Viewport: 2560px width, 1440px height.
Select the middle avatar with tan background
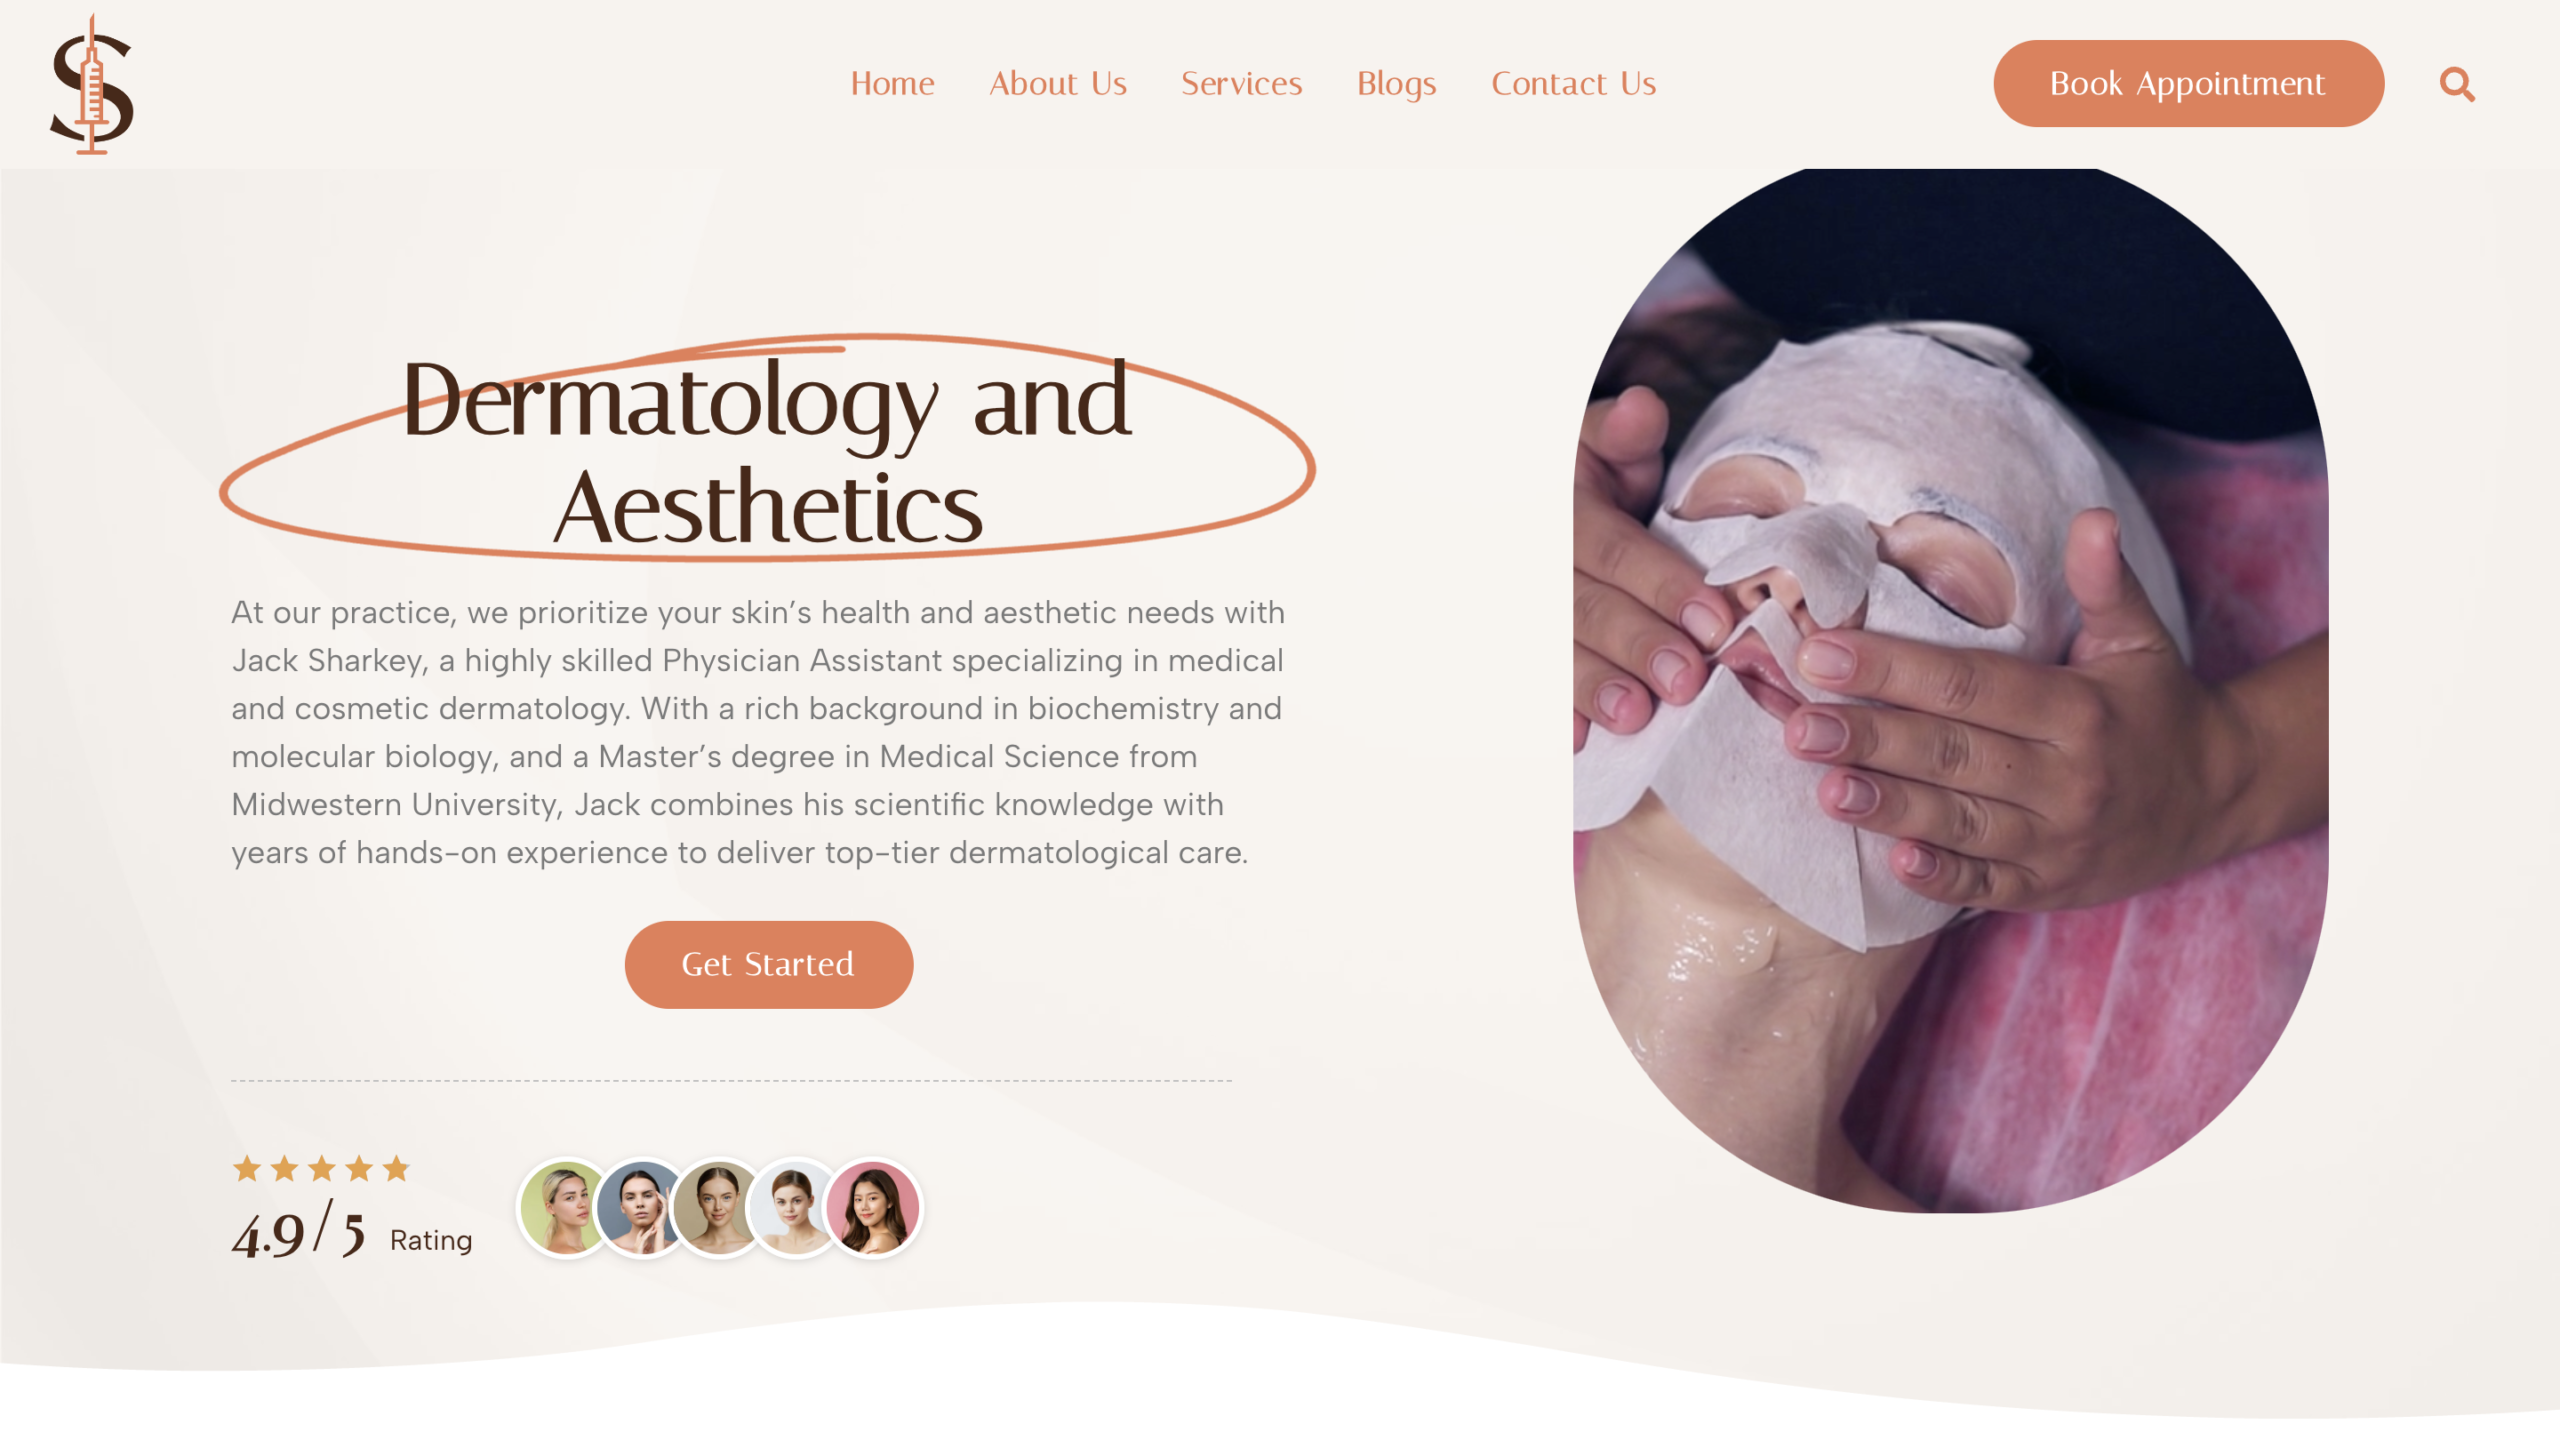click(x=718, y=1208)
